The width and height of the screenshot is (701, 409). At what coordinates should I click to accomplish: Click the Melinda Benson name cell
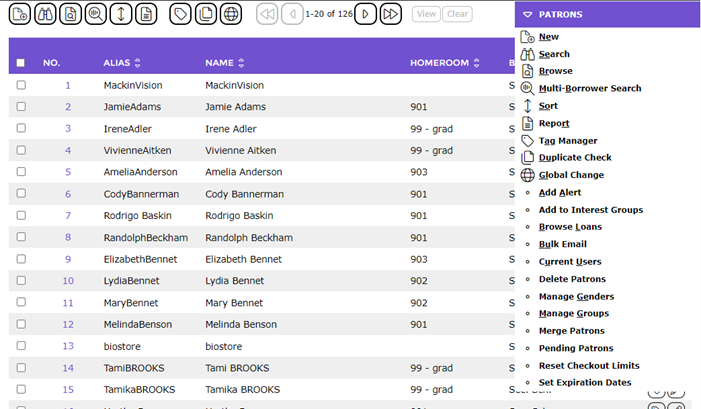coord(241,325)
